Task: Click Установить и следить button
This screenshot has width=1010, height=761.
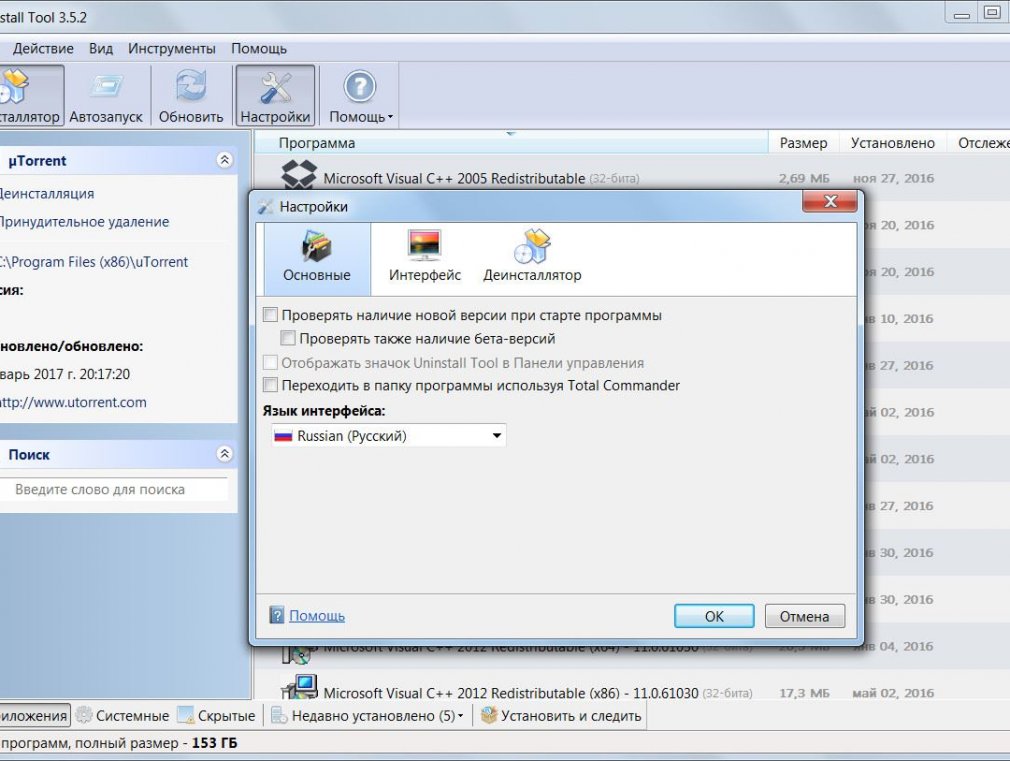Action: pyautogui.click(x=561, y=716)
